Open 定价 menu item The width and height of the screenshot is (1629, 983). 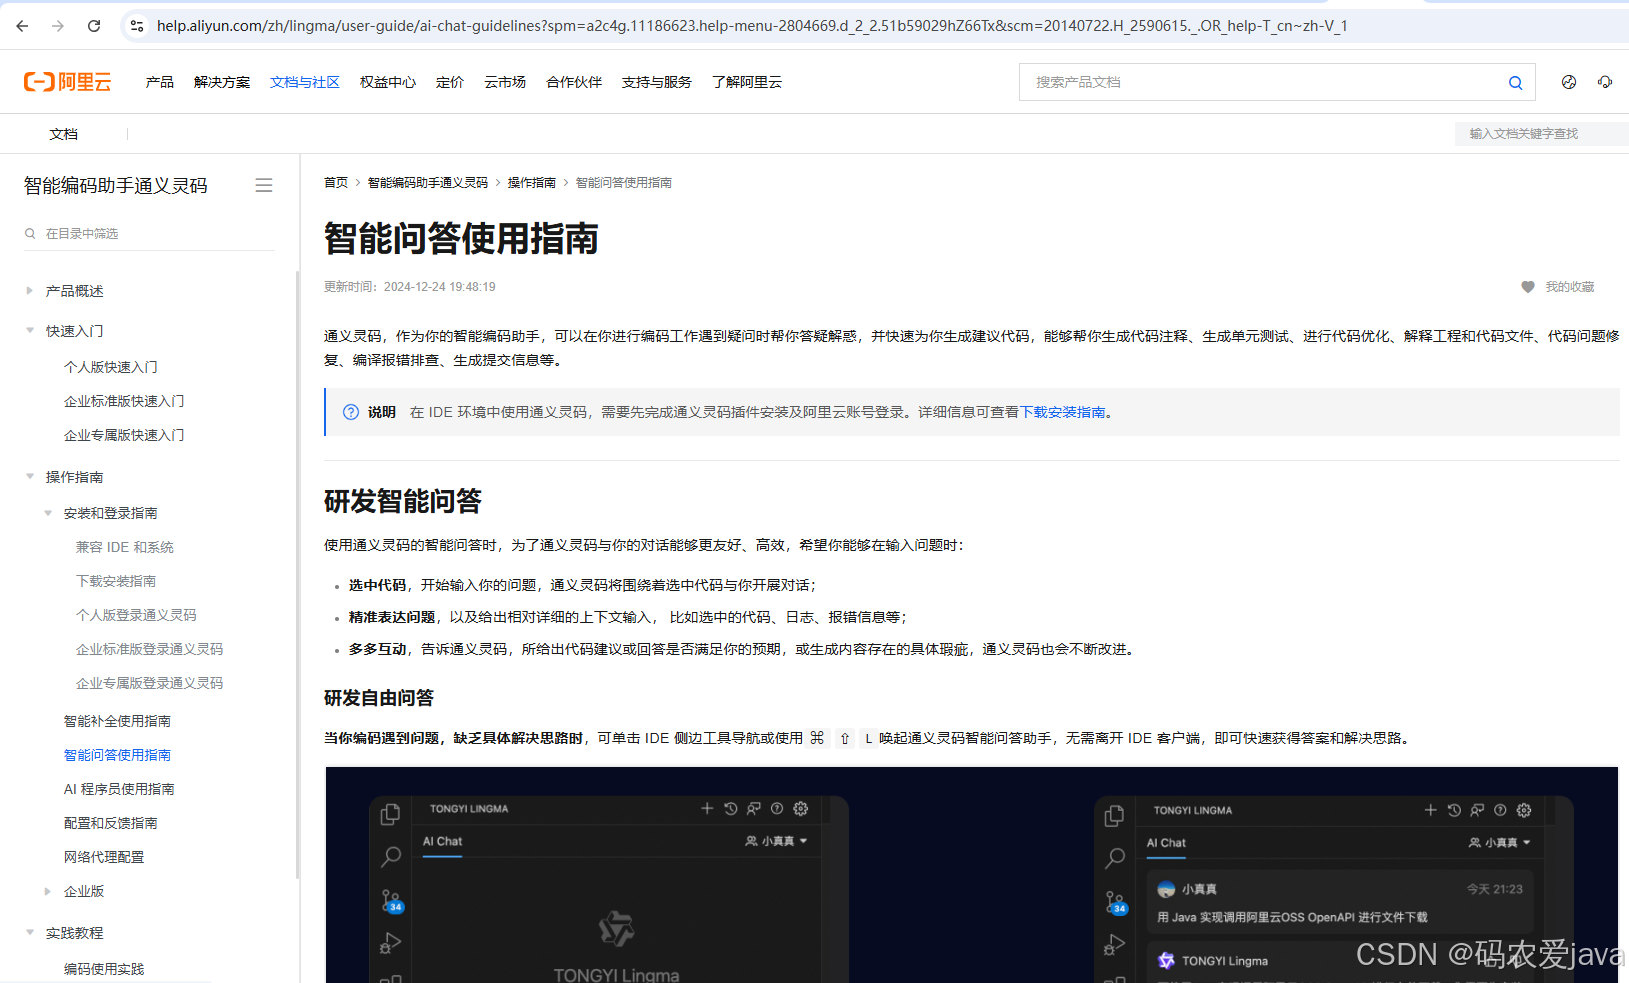[450, 82]
